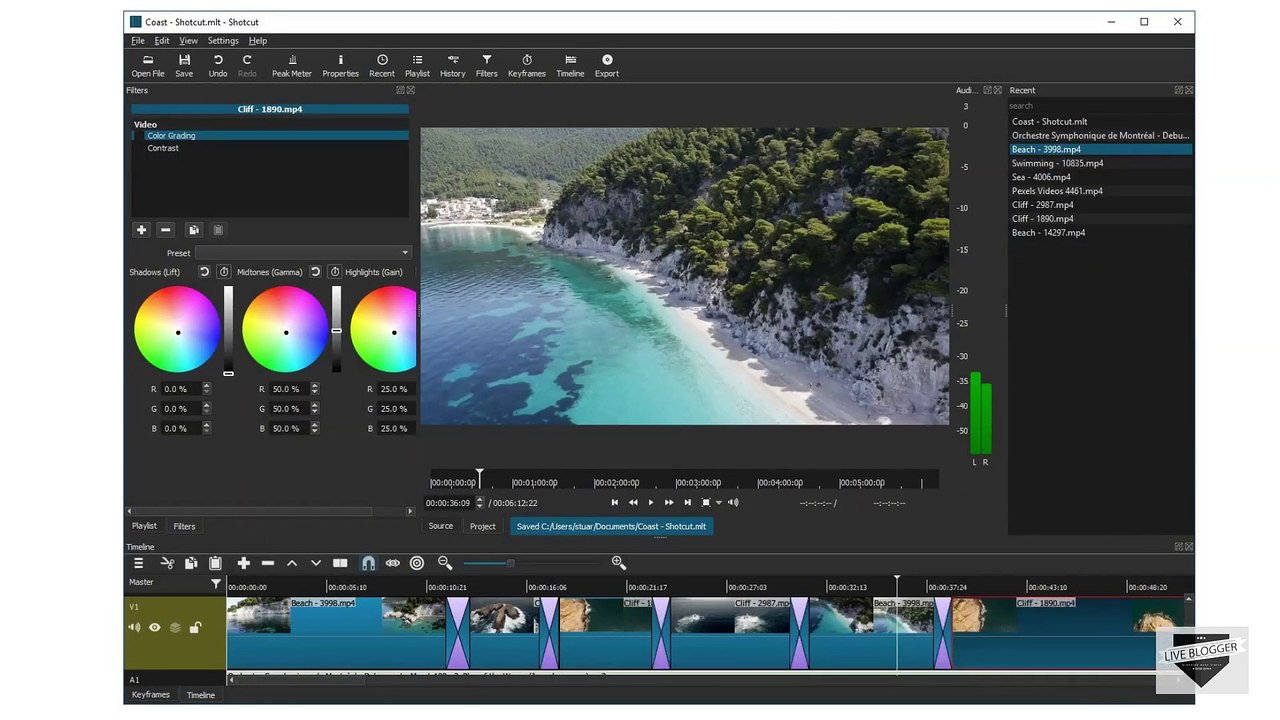Split clip at playhead in timeline
The image size is (1280, 720).
(x=340, y=564)
